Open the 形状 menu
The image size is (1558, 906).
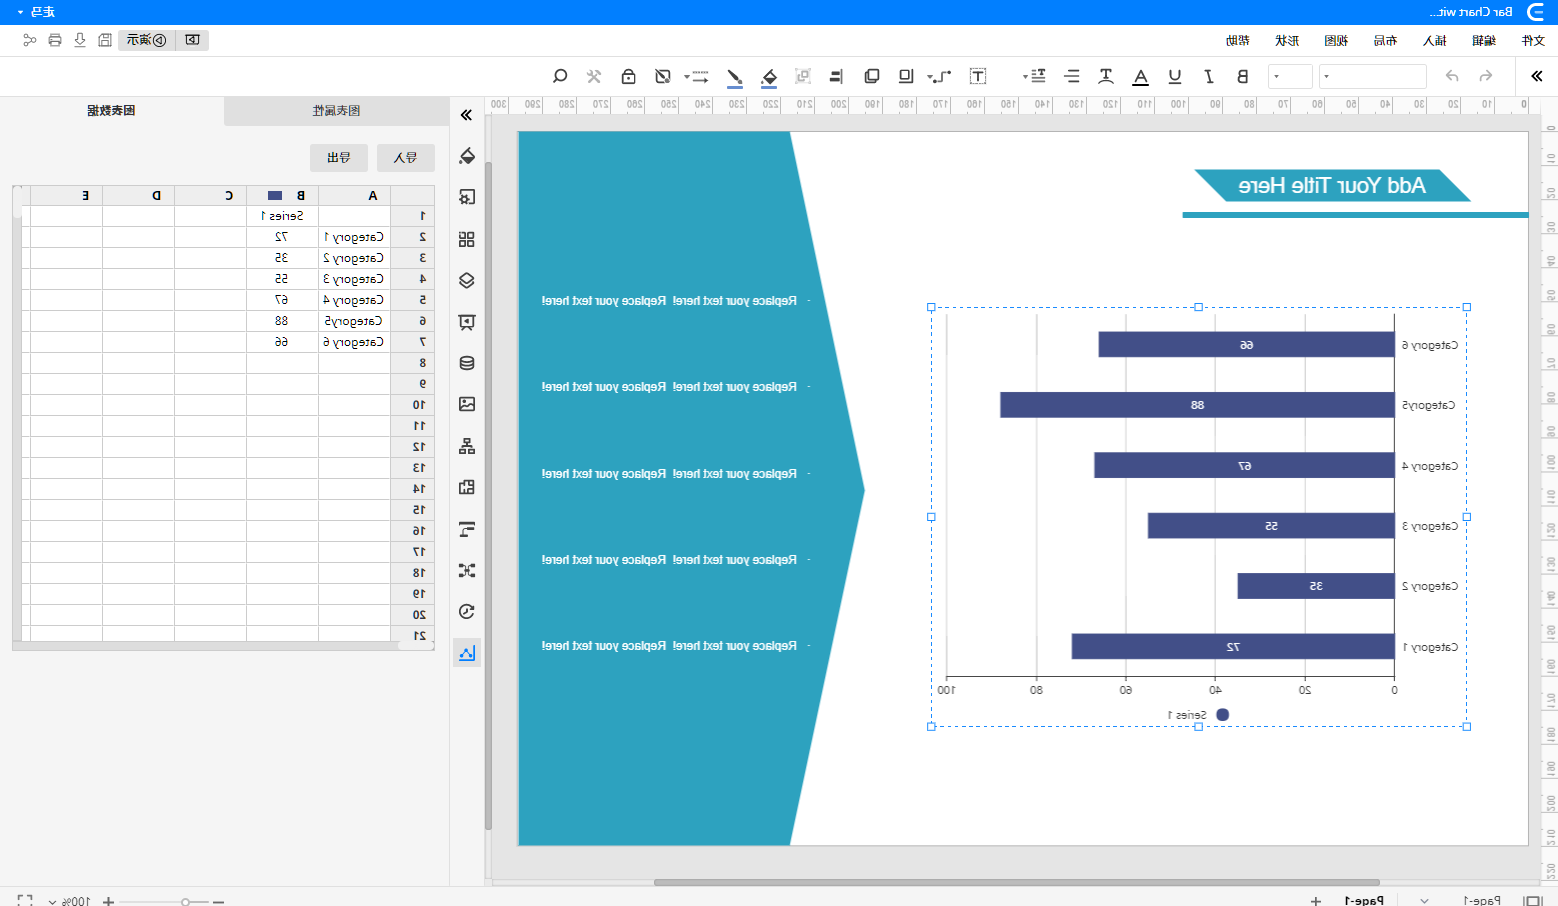click(1287, 41)
